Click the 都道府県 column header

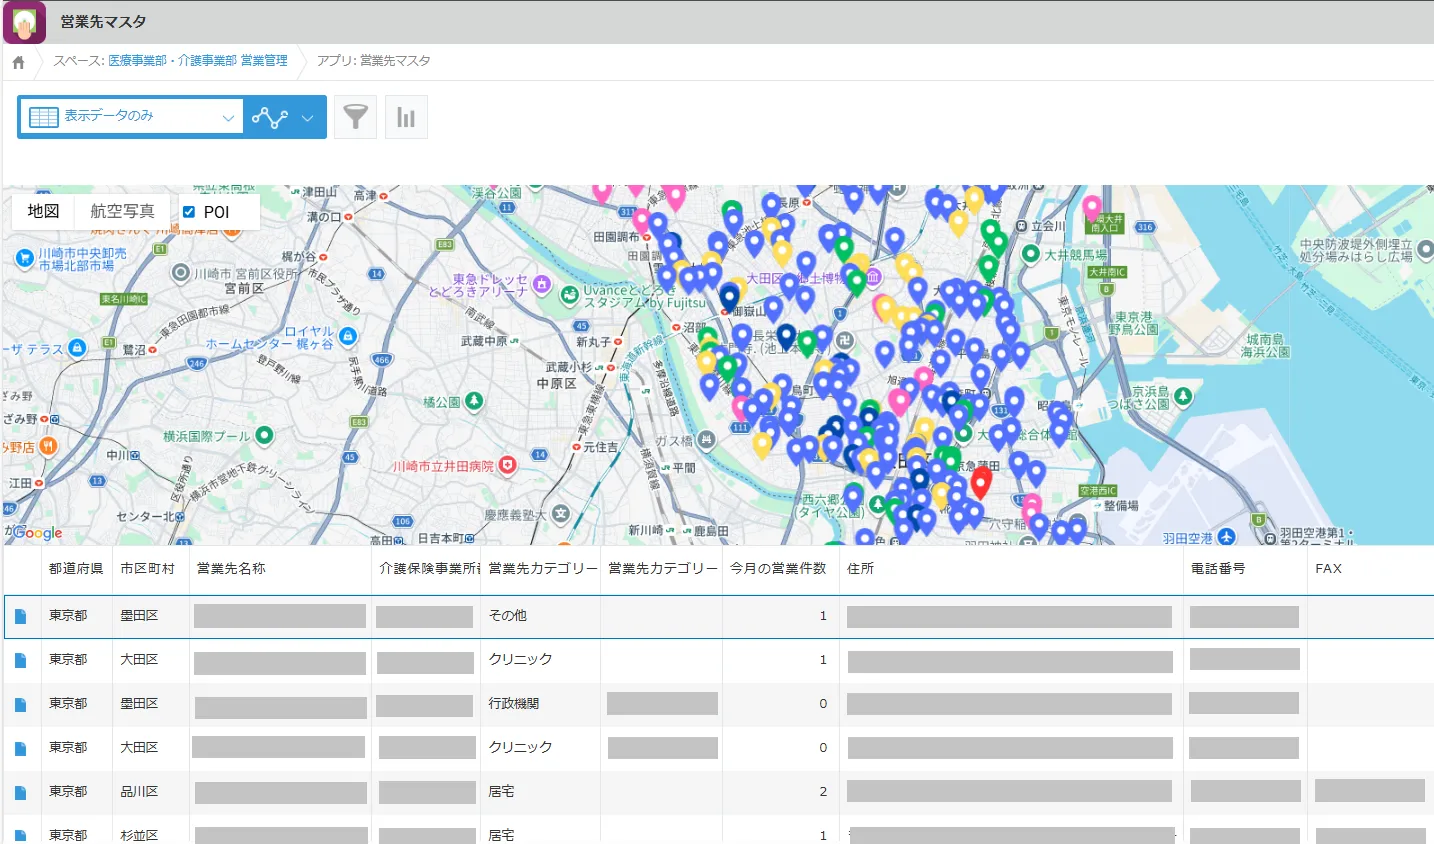coord(76,568)
